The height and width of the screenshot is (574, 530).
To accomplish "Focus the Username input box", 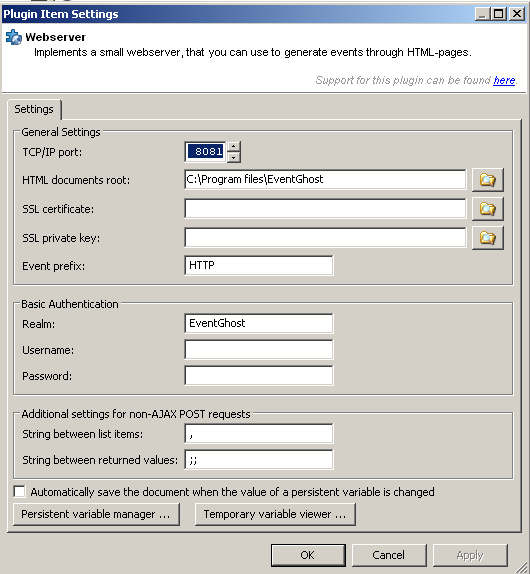I will pos(259,350).
